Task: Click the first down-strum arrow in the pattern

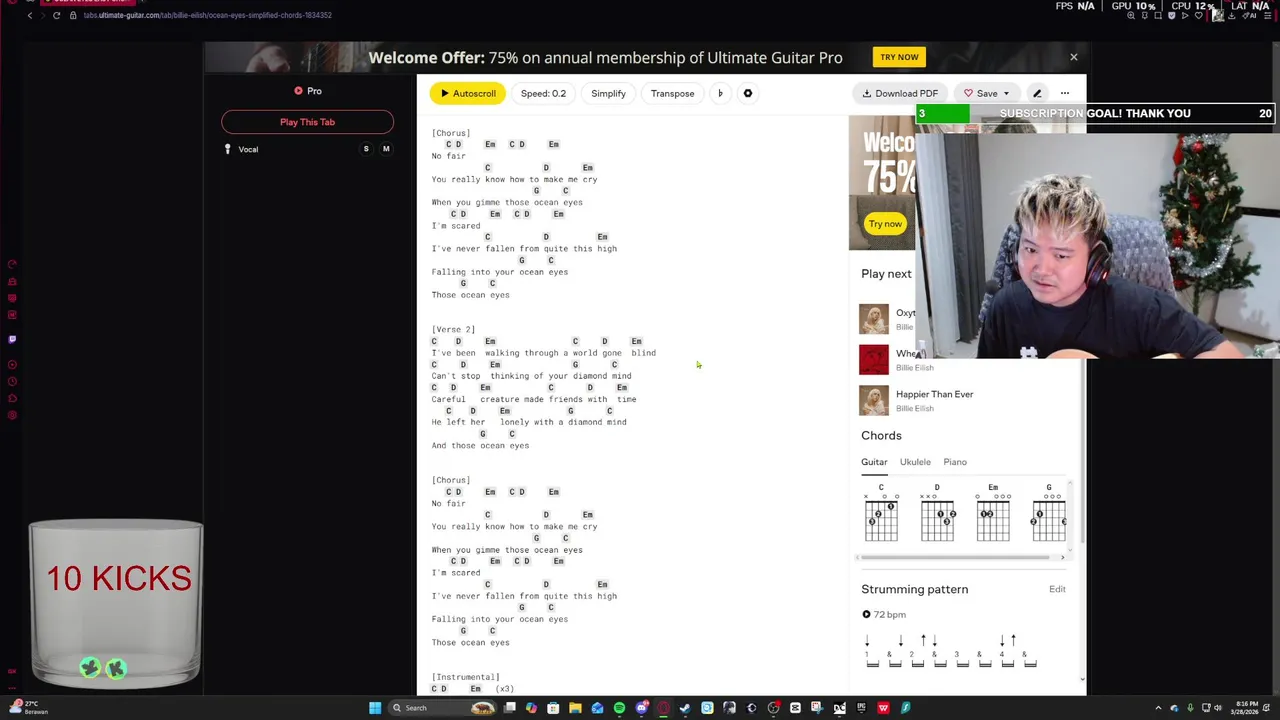Action: [867, 641]
